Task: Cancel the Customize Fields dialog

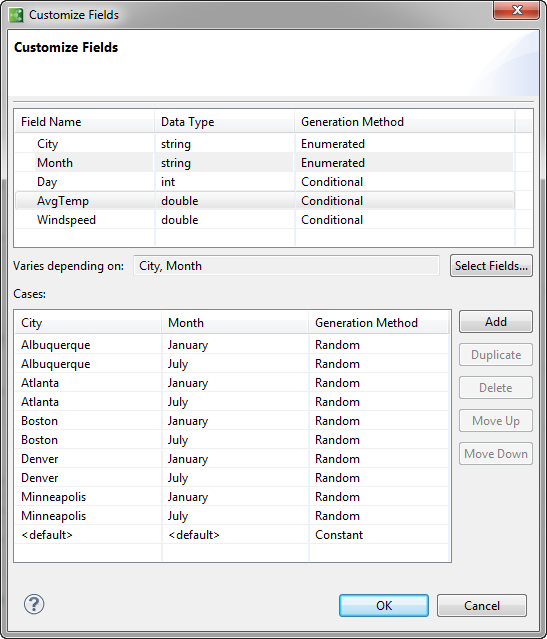Action: click(482, 605)
